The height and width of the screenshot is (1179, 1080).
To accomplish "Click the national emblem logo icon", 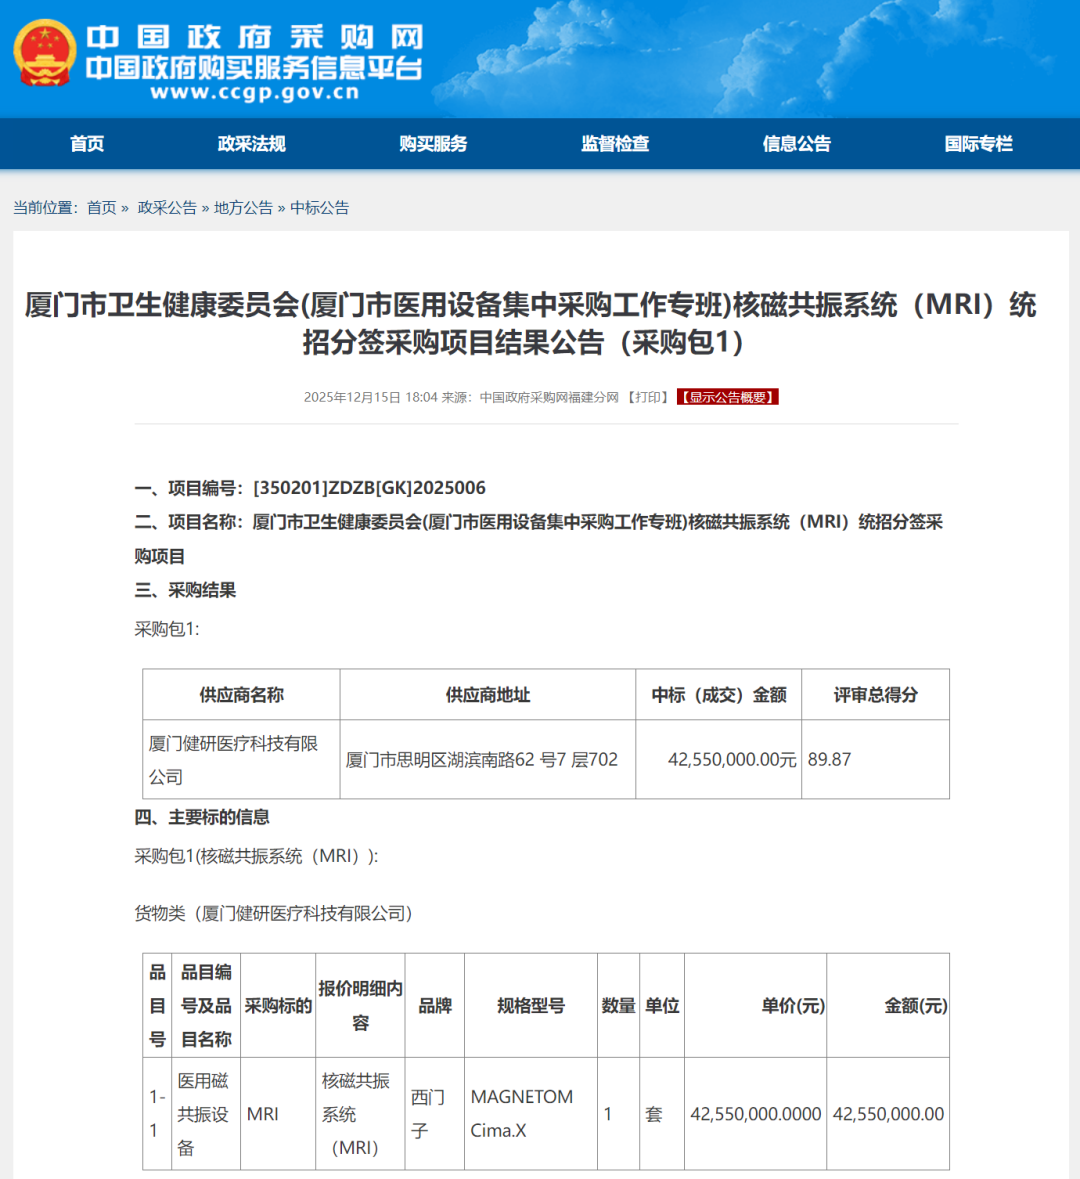I will click(45, 53).
